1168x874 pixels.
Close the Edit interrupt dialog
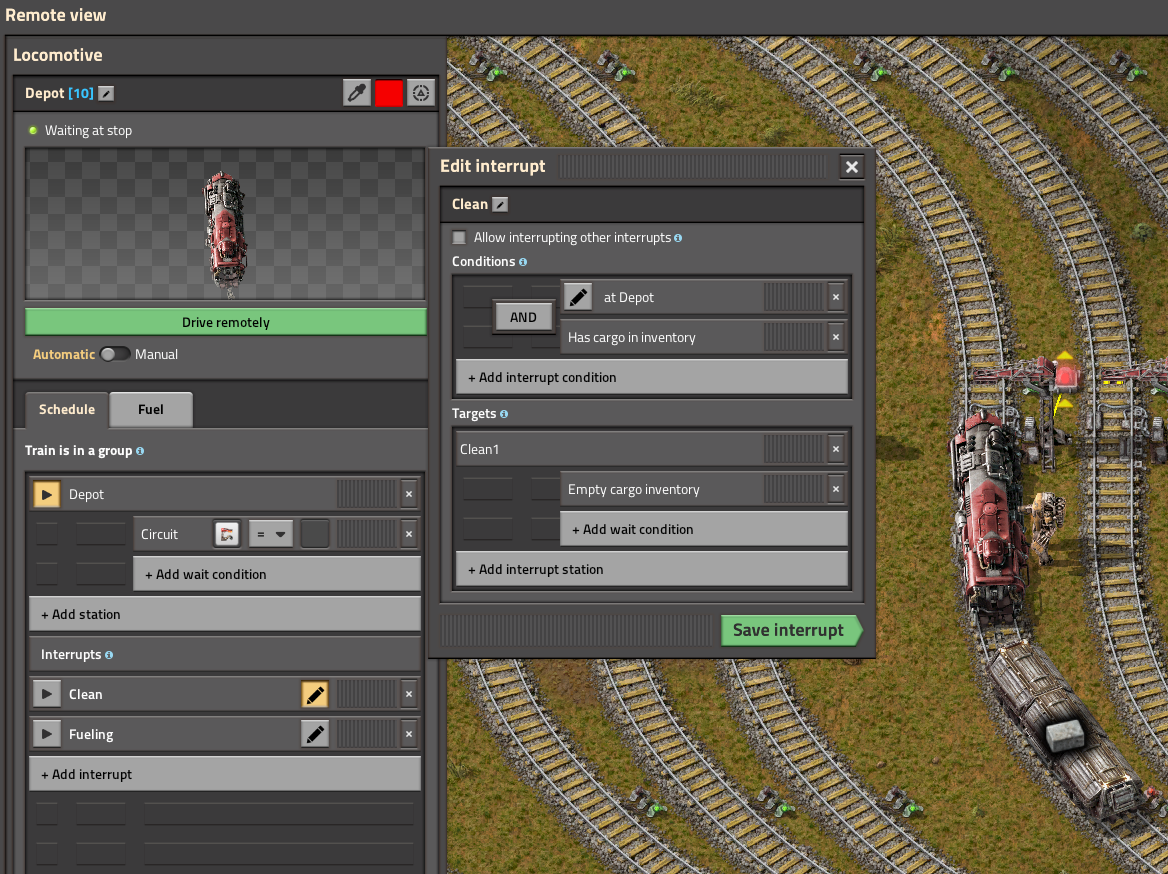(852, 167)
